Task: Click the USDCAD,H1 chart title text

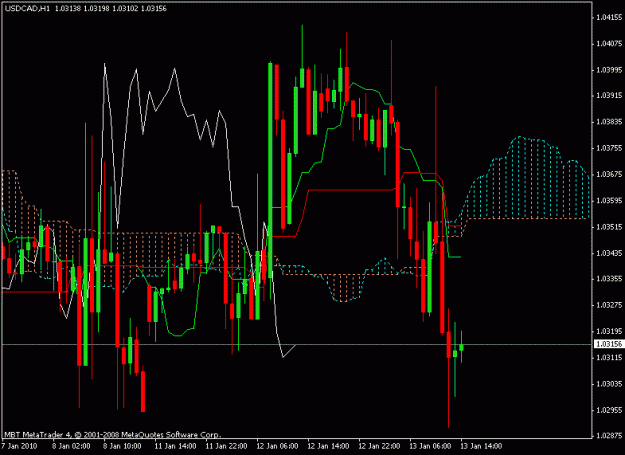Action: click(27, 8)
